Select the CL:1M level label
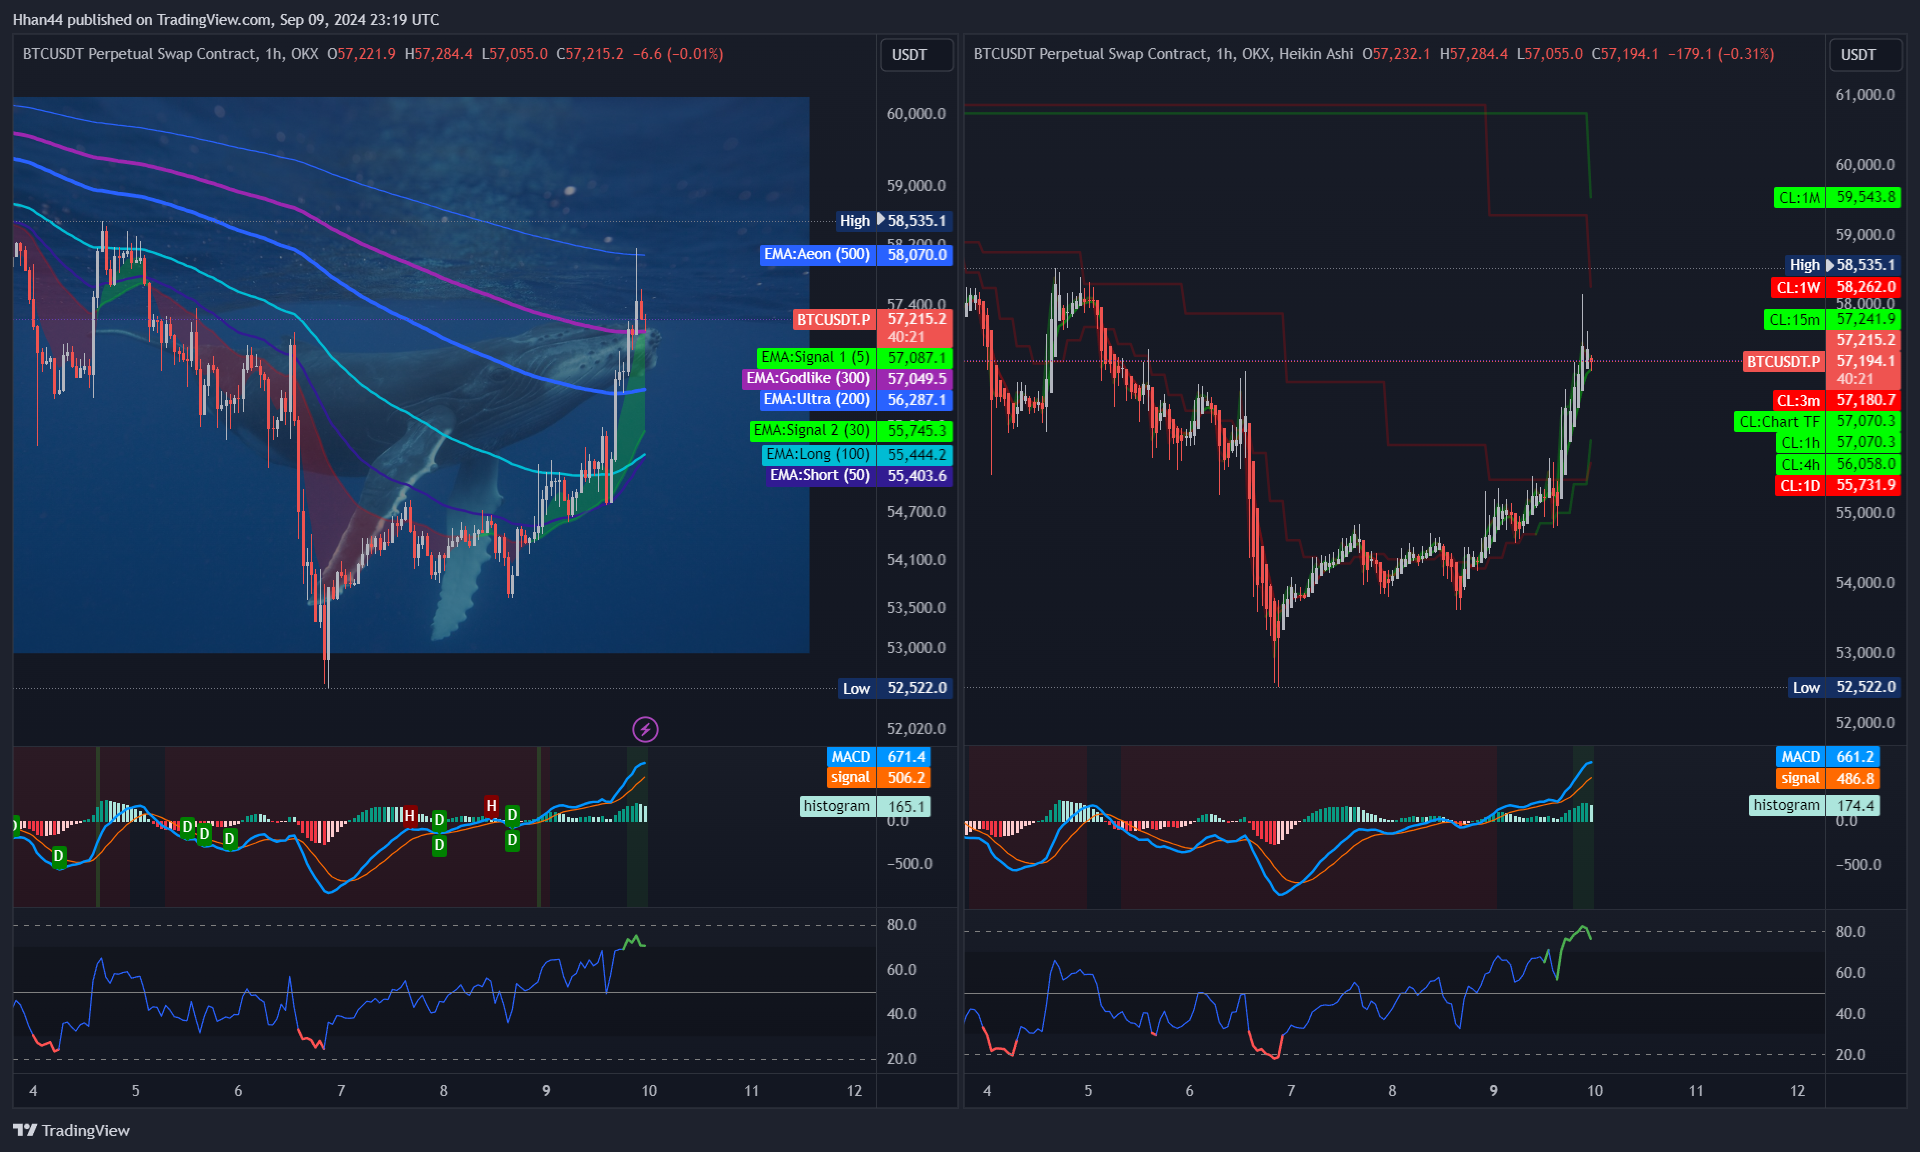This screenshot has width=1920, height=1152. [1800, 197]
